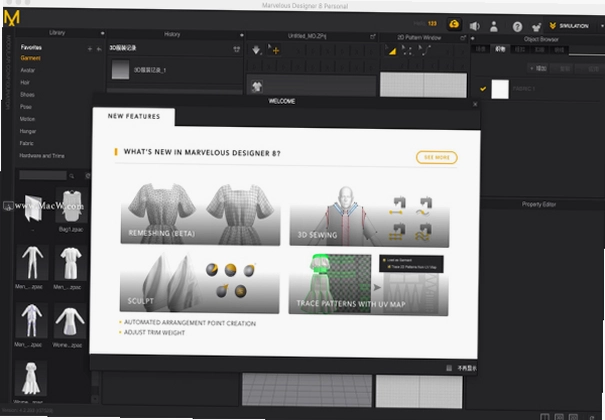
Task: Click the back arrow beside Favorites
Action: pyautogui.click(x=99, y=49)
